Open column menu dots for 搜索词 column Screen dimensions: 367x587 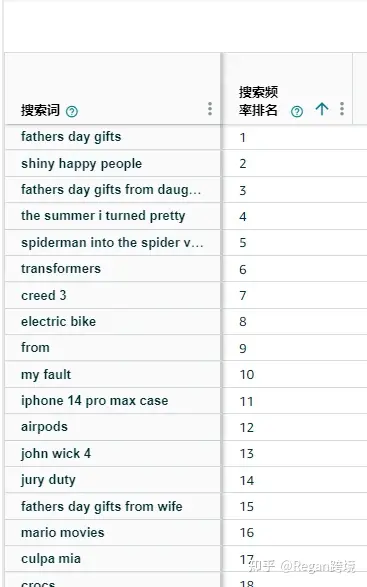[x=210, y=109]
